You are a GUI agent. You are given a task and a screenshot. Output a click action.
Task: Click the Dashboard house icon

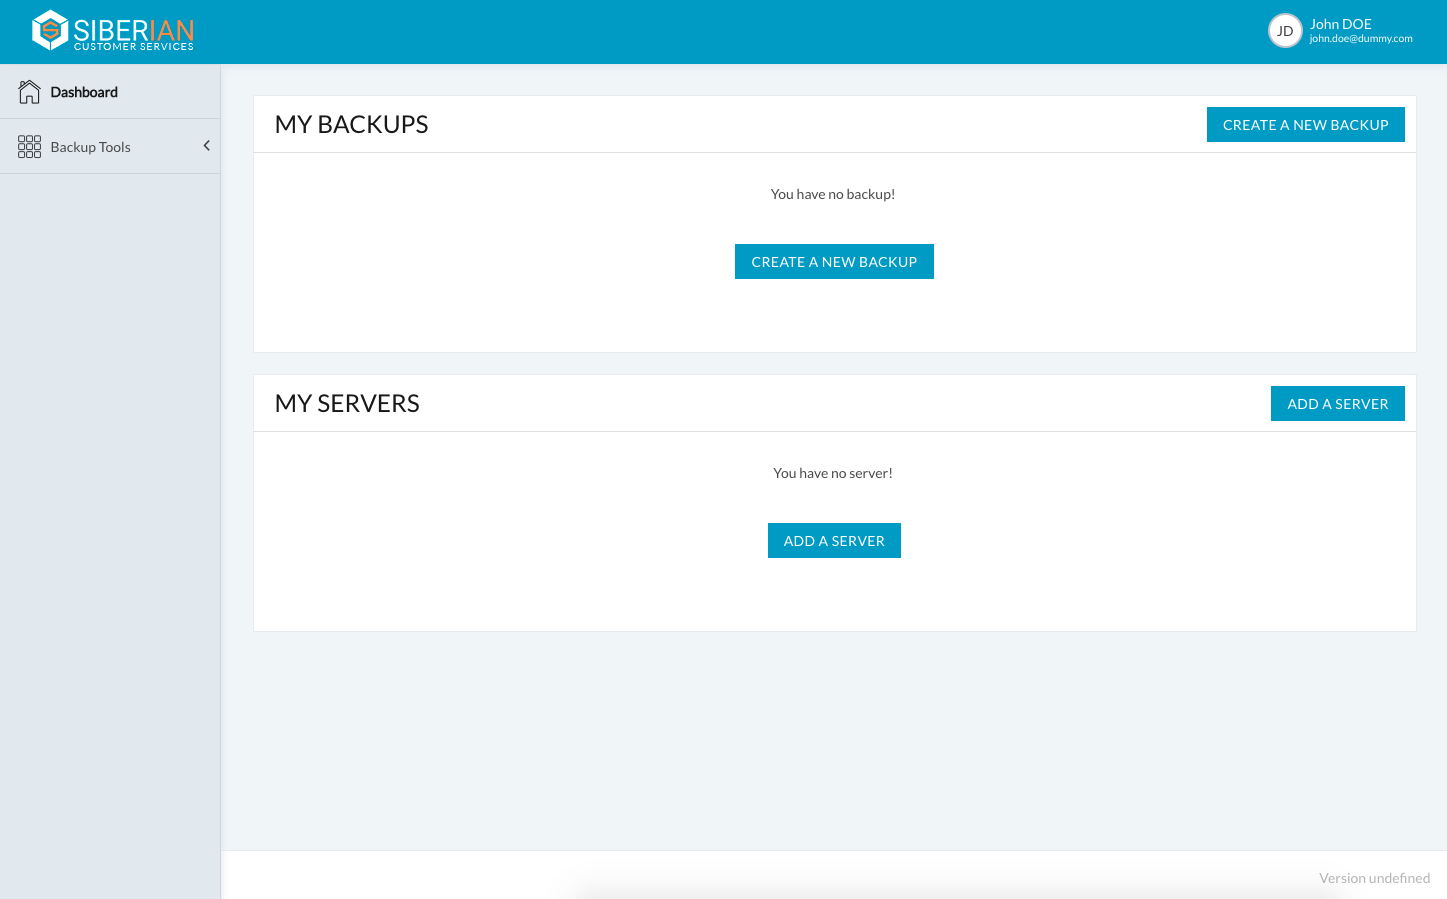point(29,92)
